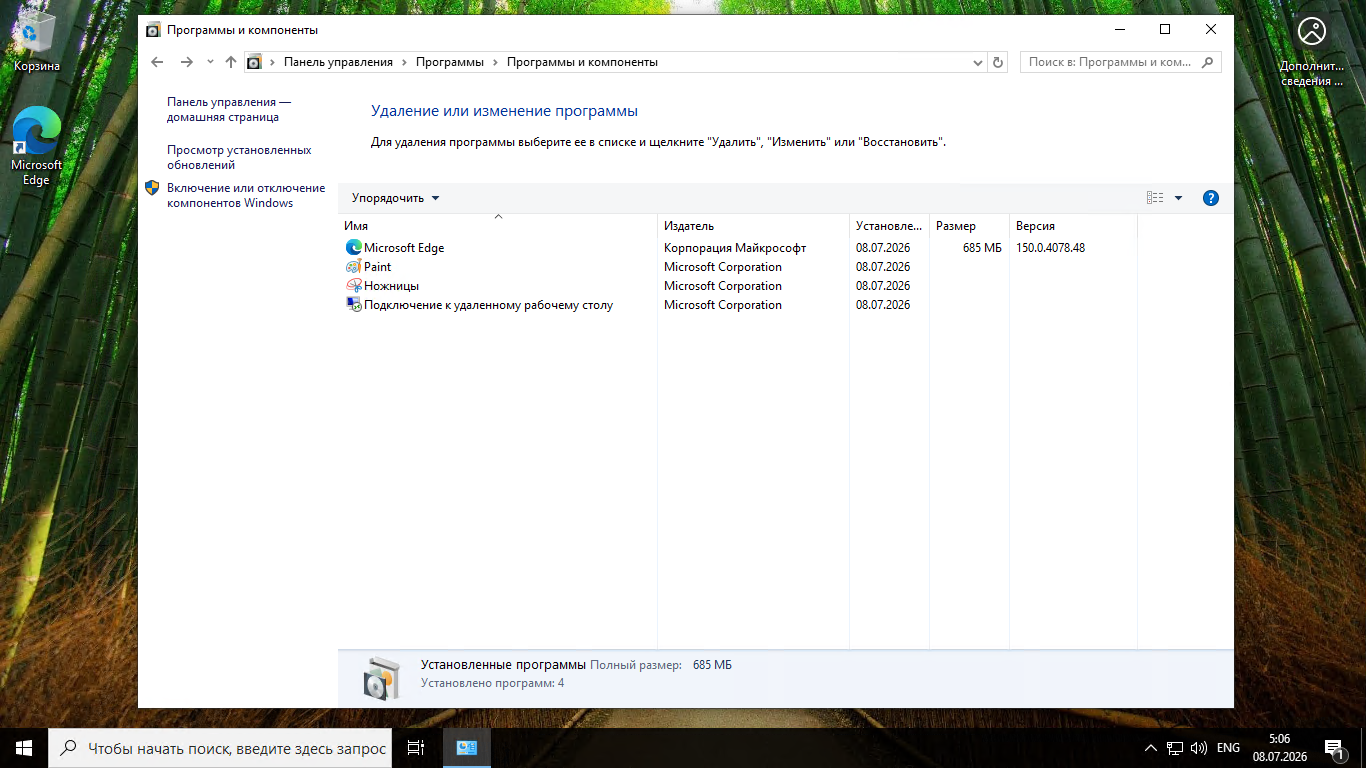Open the blue Help question mark icon
The width and height of the screenshot is (1366, 768).
click(x=1211, y=198)
